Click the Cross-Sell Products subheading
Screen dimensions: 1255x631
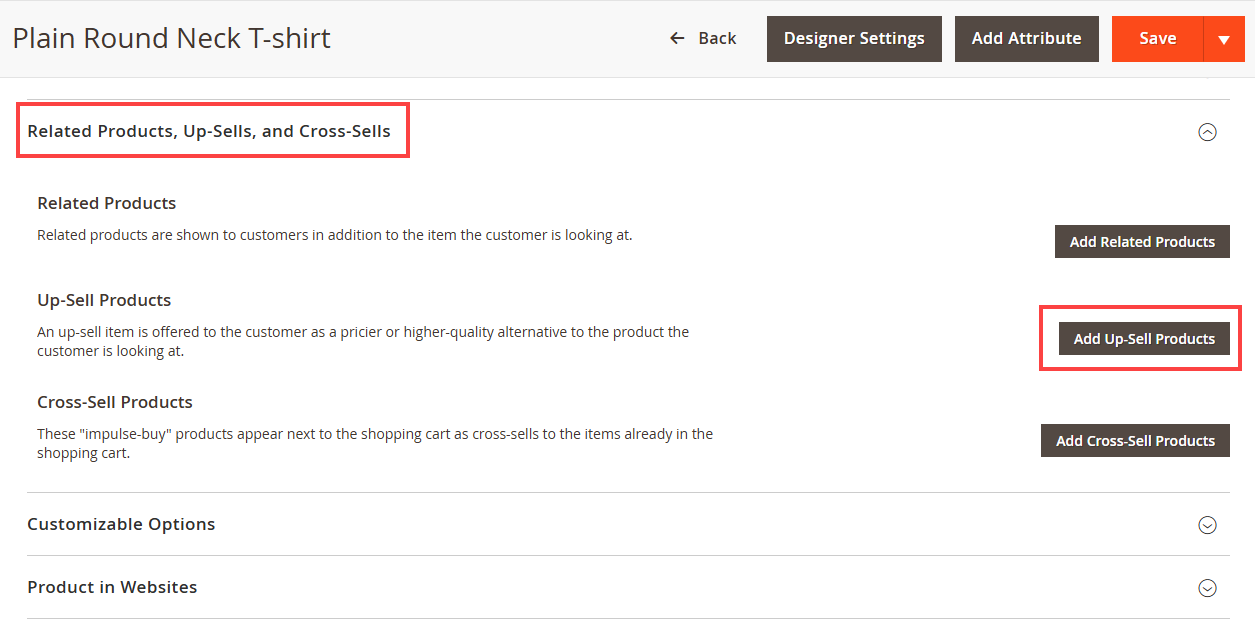pos(114,402)
